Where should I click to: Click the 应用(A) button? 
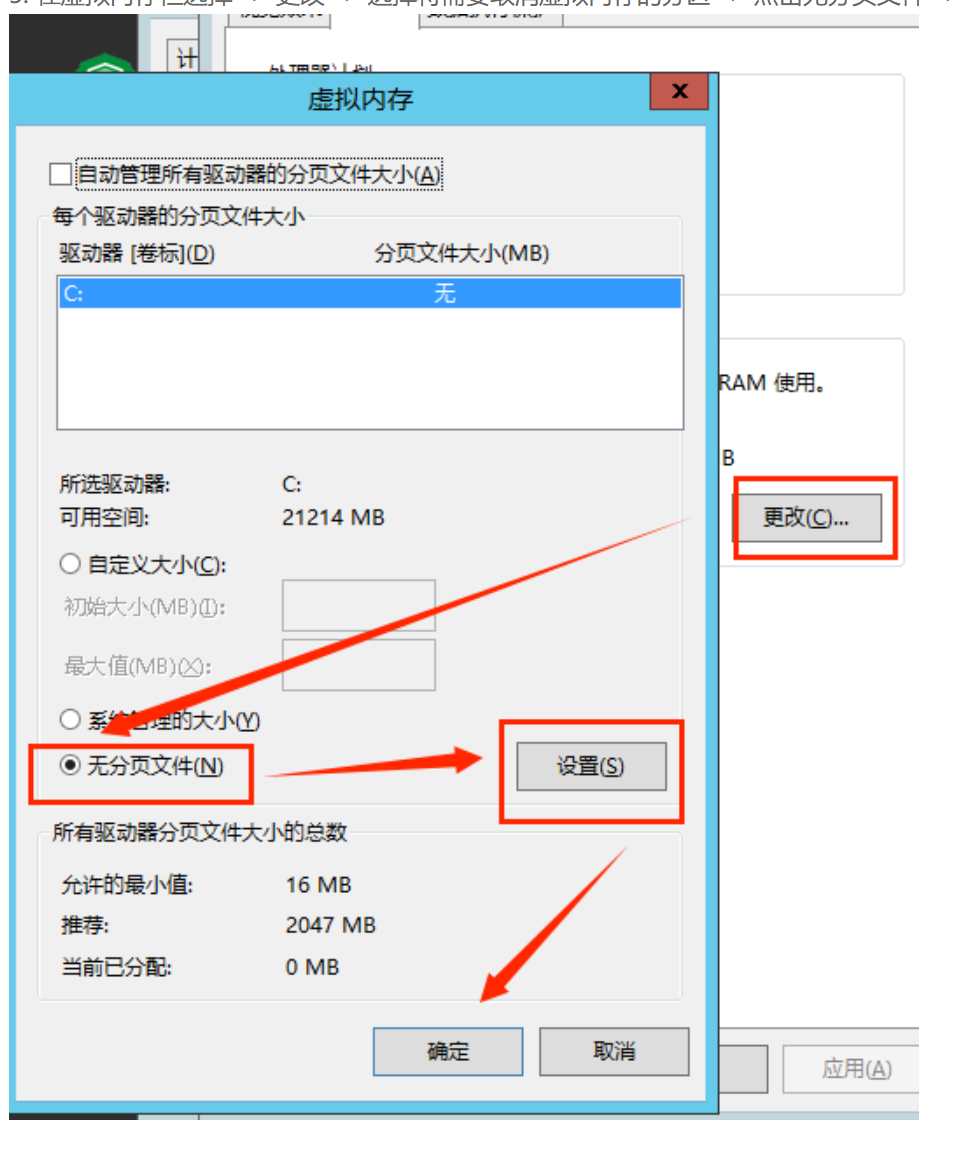[x=855, y=1069]
